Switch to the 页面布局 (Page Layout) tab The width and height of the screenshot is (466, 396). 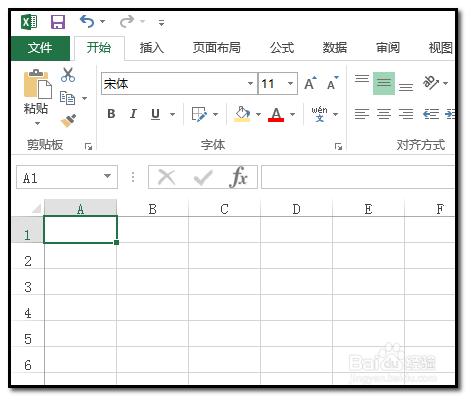[217, 48]
